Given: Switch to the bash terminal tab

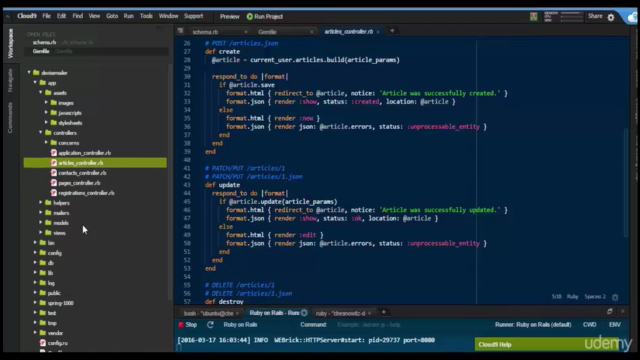Looking at the screenshot, I should pos(208,313).
